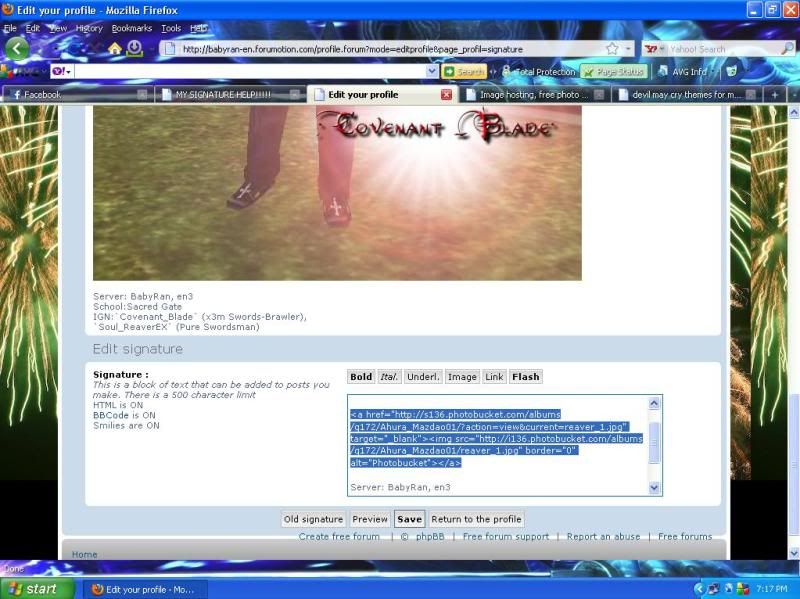Open the Yahoo search engine selector
Image resolution: width=800 pixels, height=599 pixels.
click(x=654, y=49)
